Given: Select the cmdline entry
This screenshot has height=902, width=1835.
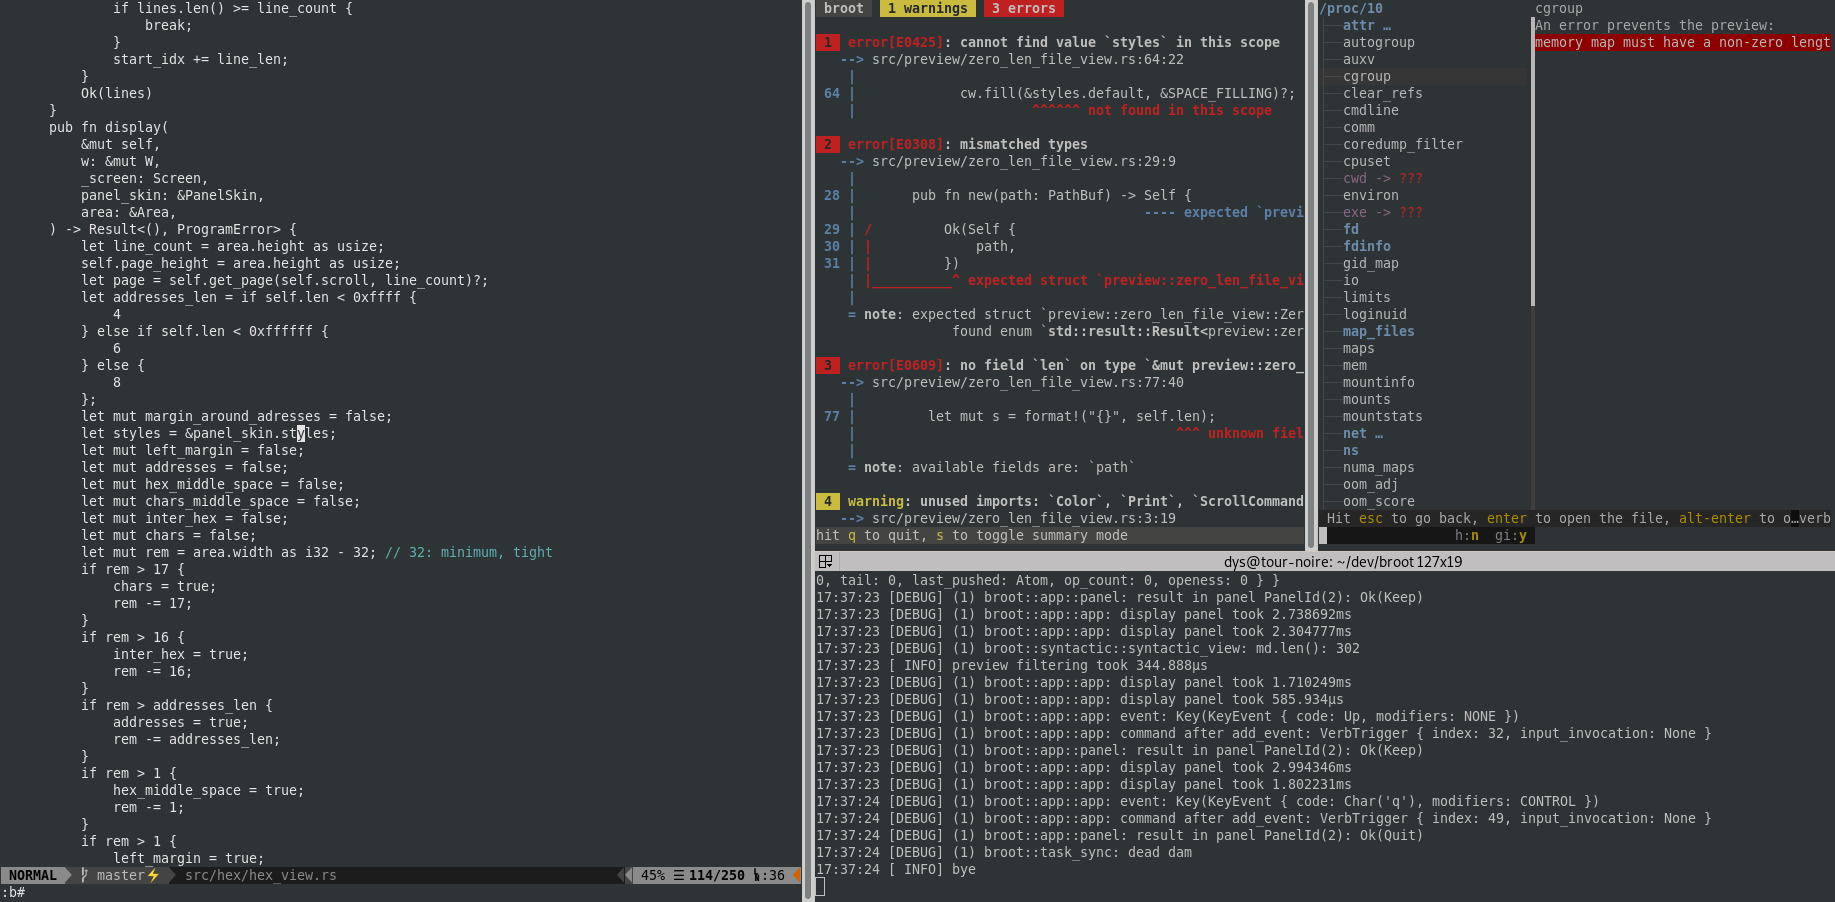Looking at the screenshot, I should point(1371,110).
